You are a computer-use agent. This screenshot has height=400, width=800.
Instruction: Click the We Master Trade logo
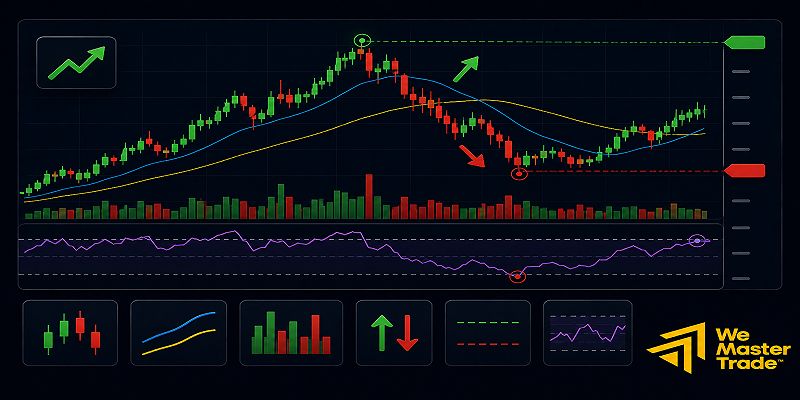click(x=719, y=347)
